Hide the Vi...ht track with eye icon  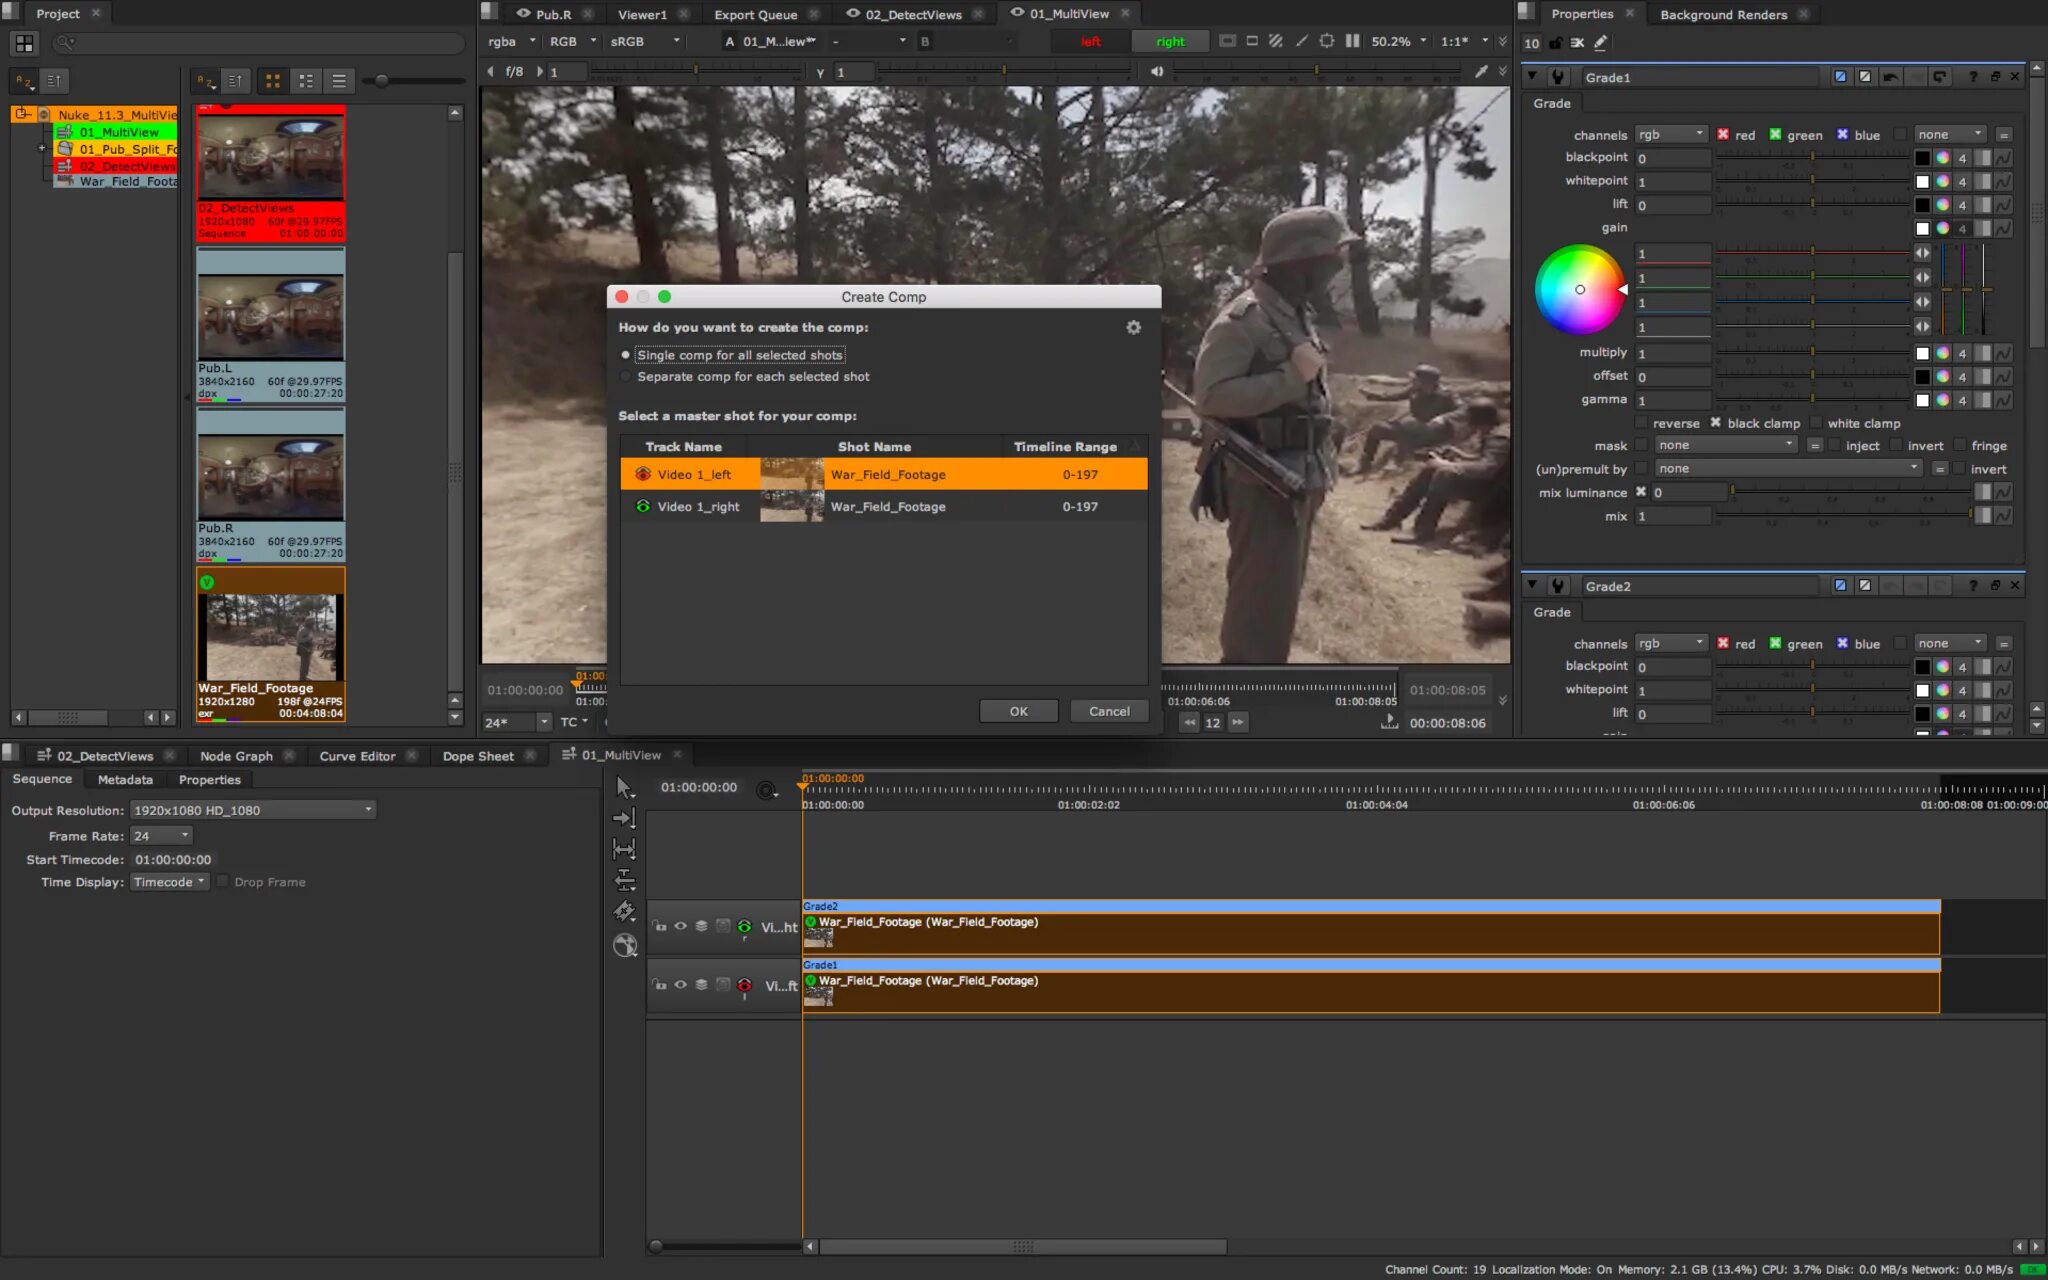click(680, 926)
